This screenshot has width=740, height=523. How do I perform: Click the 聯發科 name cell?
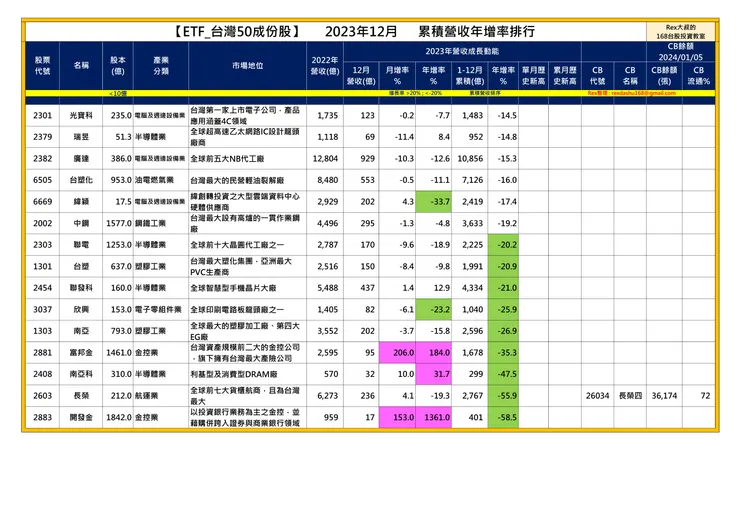tap(81, 288)
